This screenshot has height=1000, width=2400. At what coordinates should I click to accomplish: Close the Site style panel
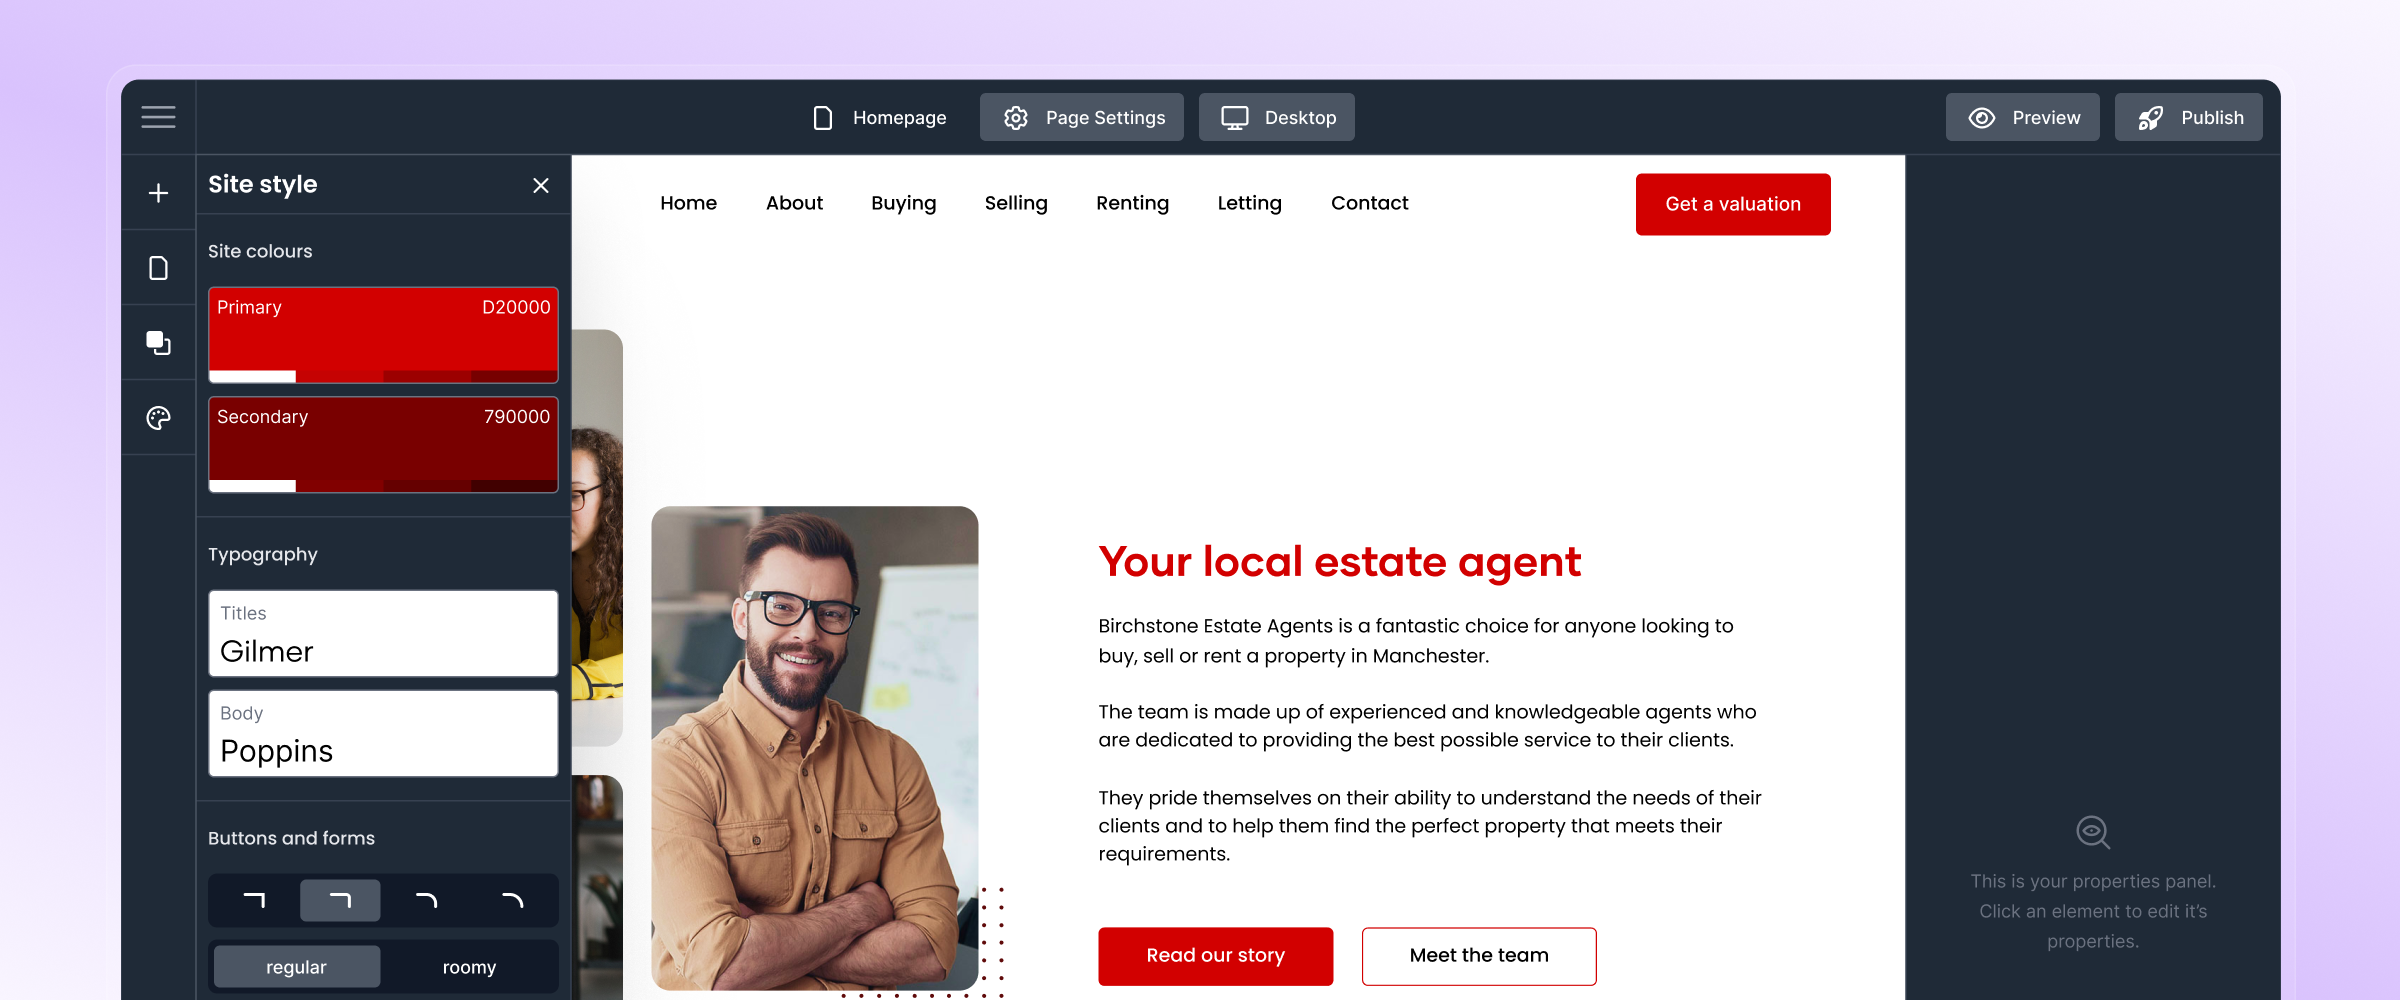[x=541, y=185]
